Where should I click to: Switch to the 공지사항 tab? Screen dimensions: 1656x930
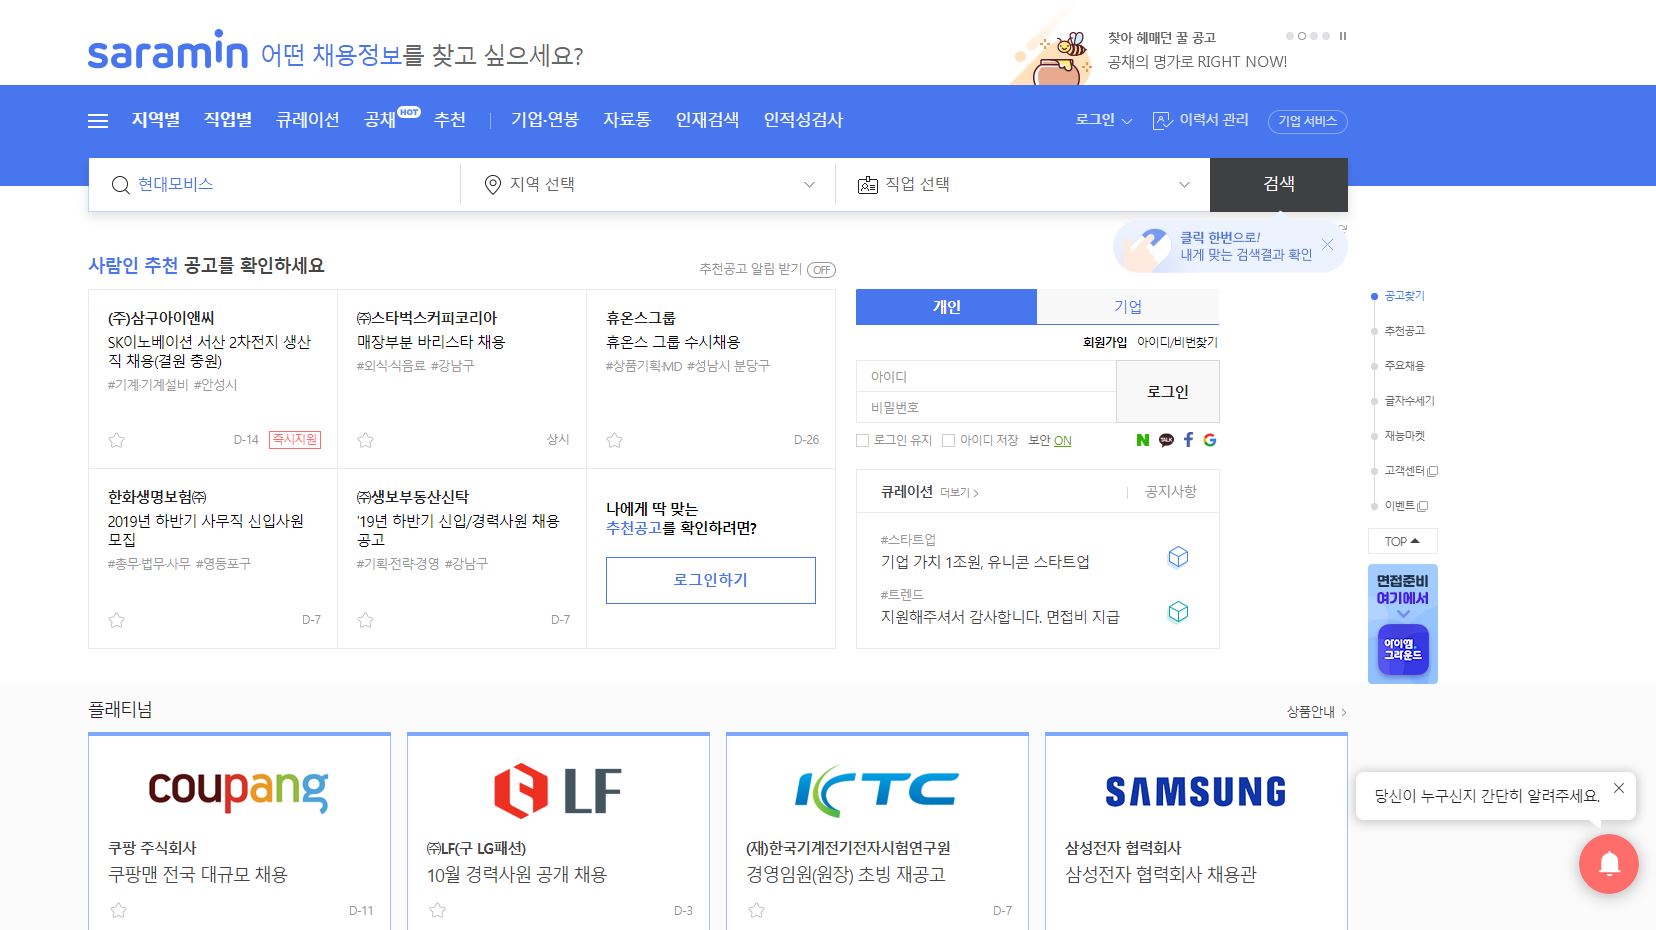click(x=1170, y=492)
